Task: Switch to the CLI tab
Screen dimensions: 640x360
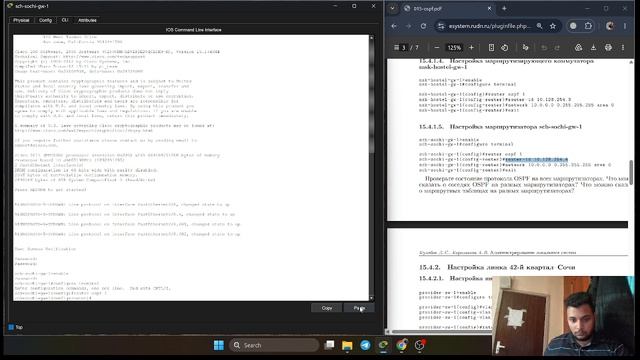Action: point(65,20)
